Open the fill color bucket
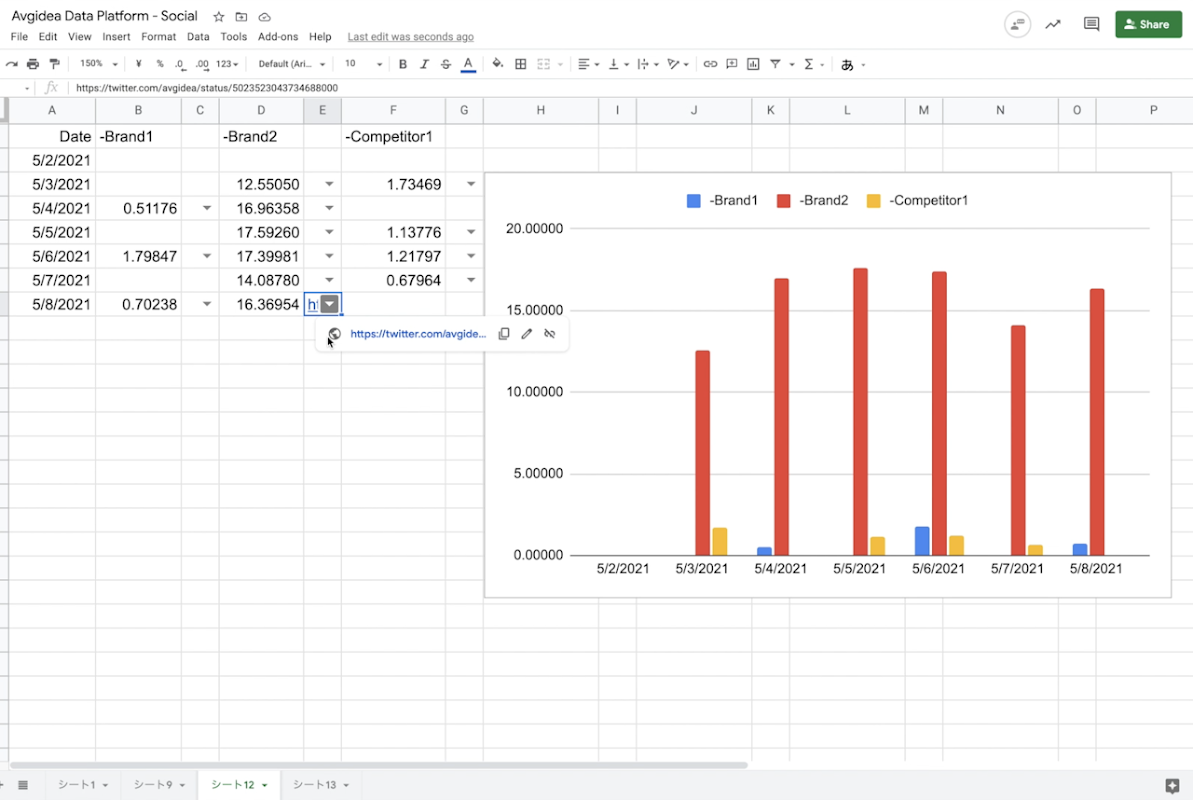 498,64
